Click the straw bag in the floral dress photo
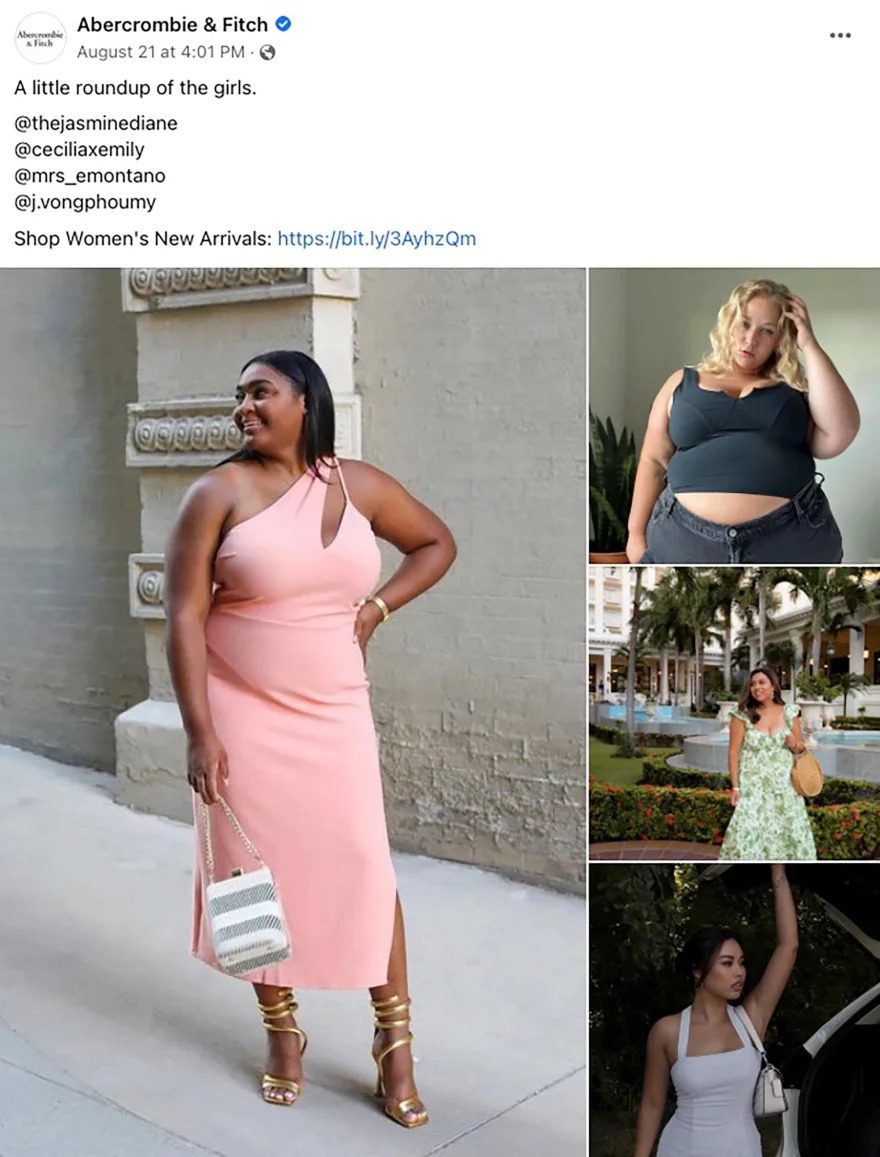 [807, 774]
